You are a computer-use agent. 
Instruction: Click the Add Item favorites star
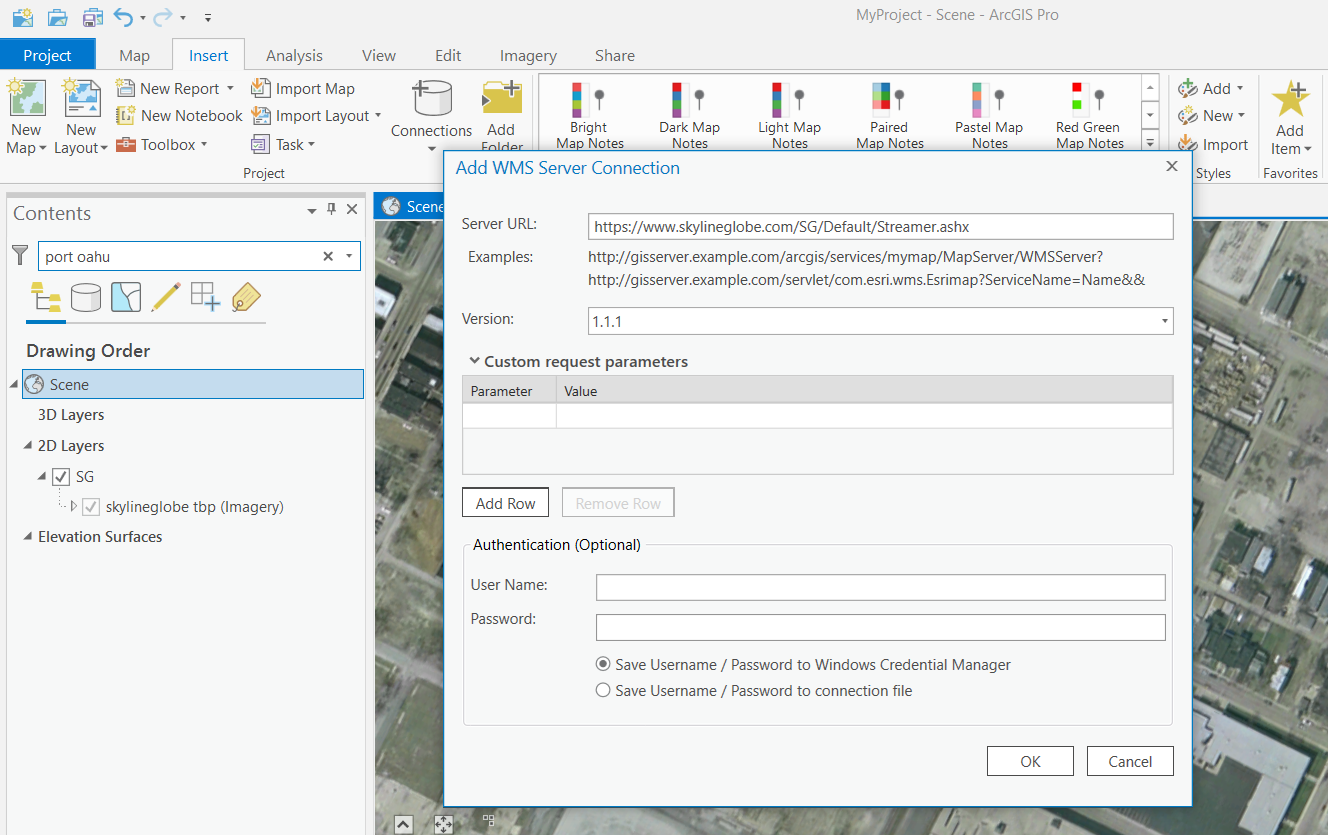pos(1290,117)
